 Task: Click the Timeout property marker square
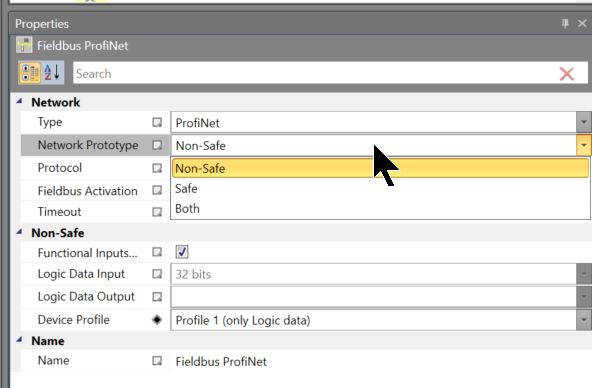[157, 212]
